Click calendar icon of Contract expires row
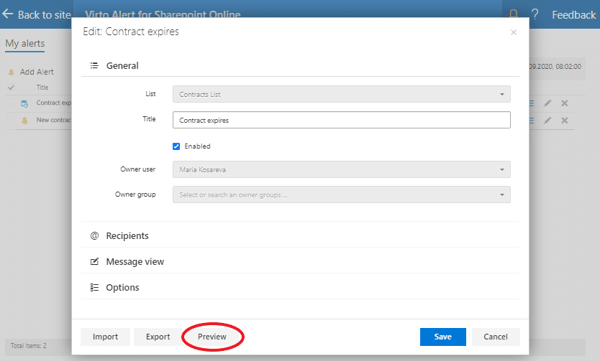 (x=24, y=103)
